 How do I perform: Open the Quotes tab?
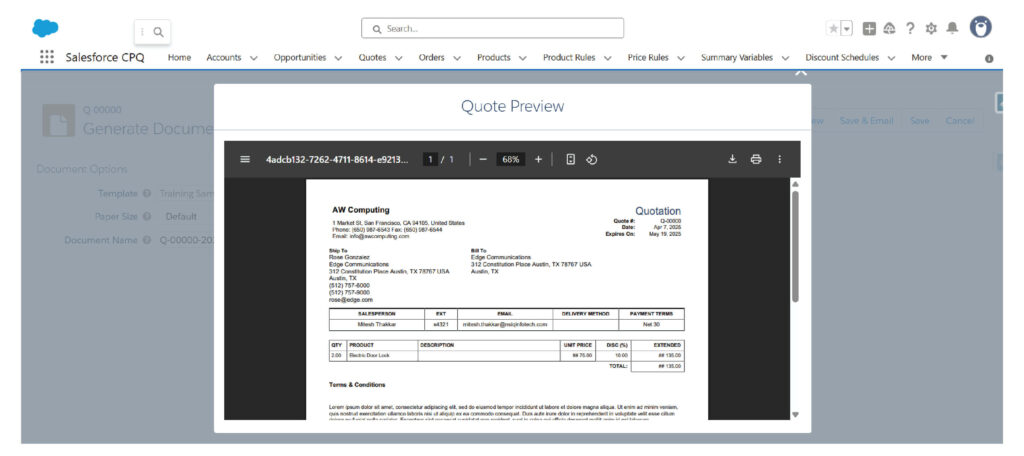[372, 57]
